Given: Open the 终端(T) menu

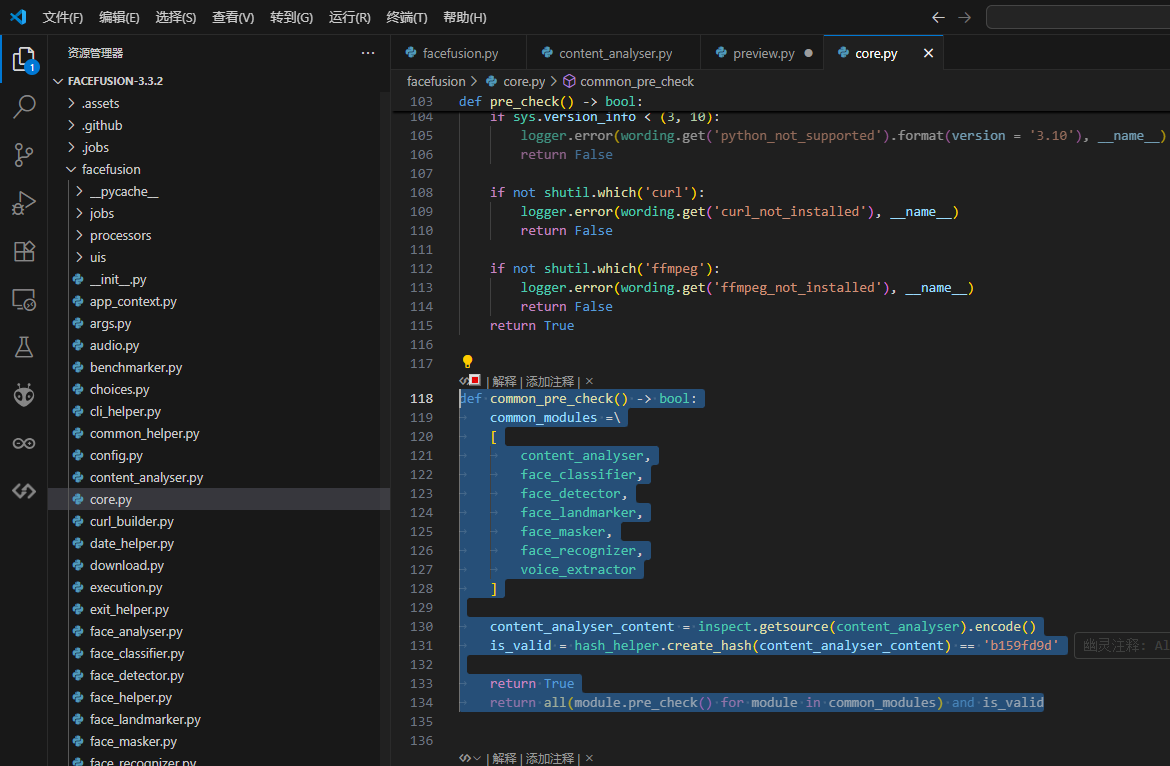Looking at the screenshot, I should point(406,18).
